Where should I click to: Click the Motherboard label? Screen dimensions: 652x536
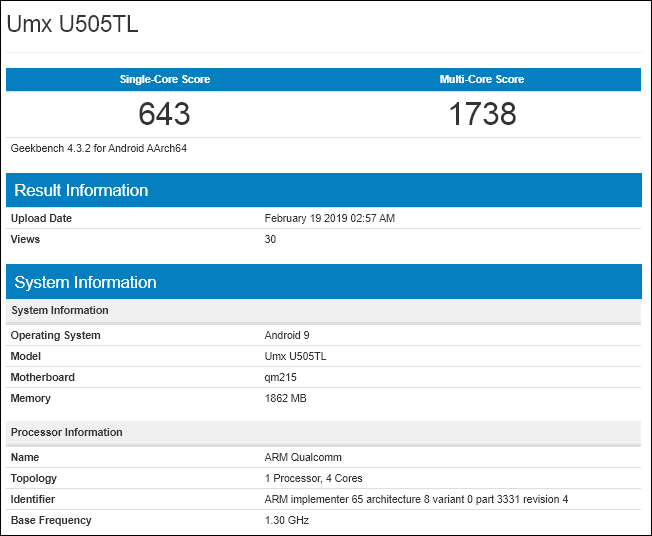coord(43,377)
